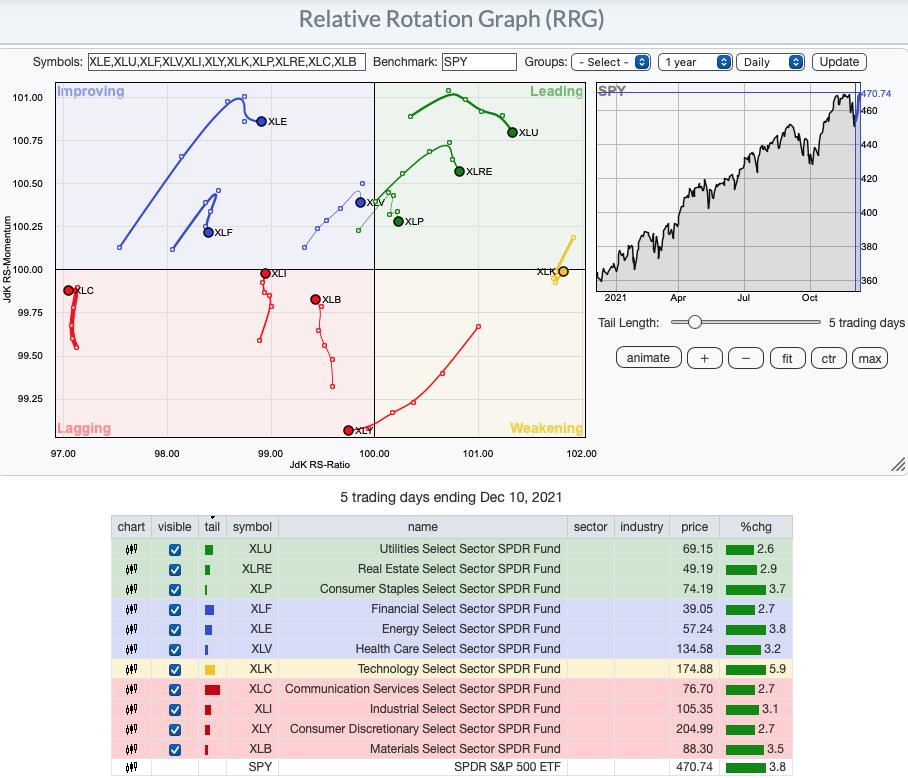Sort table by symbol column header
Image resolution: width=908 pixels, height=778 pixels.
pos(252,527)
